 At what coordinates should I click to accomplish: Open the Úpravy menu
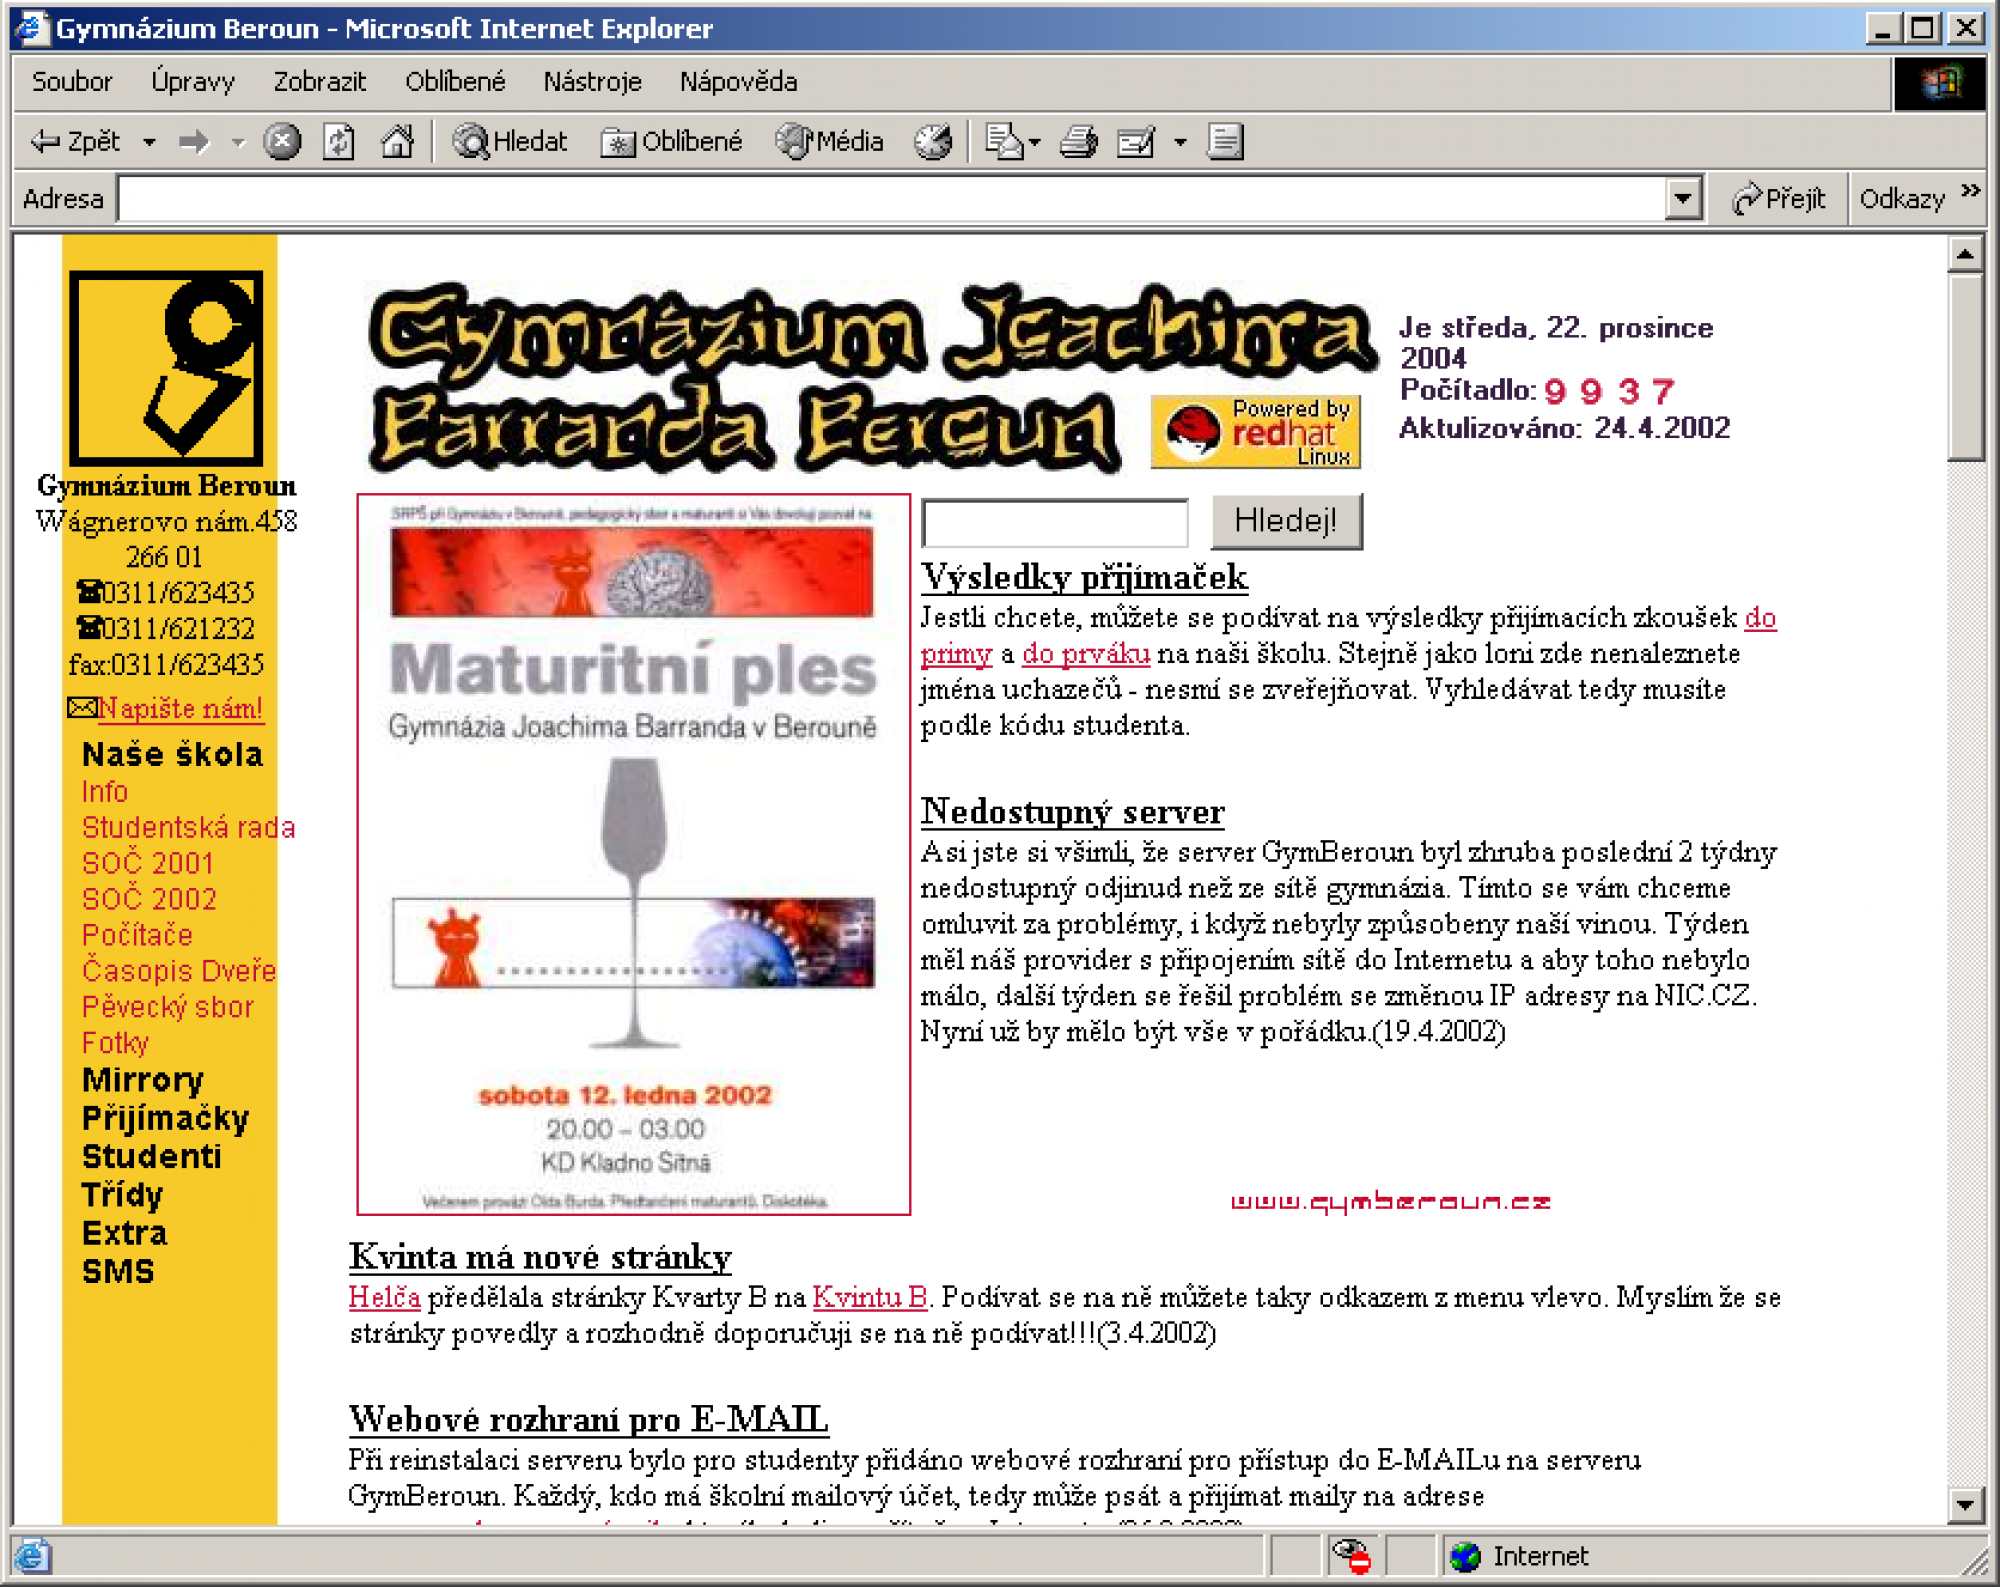[193, 81]
